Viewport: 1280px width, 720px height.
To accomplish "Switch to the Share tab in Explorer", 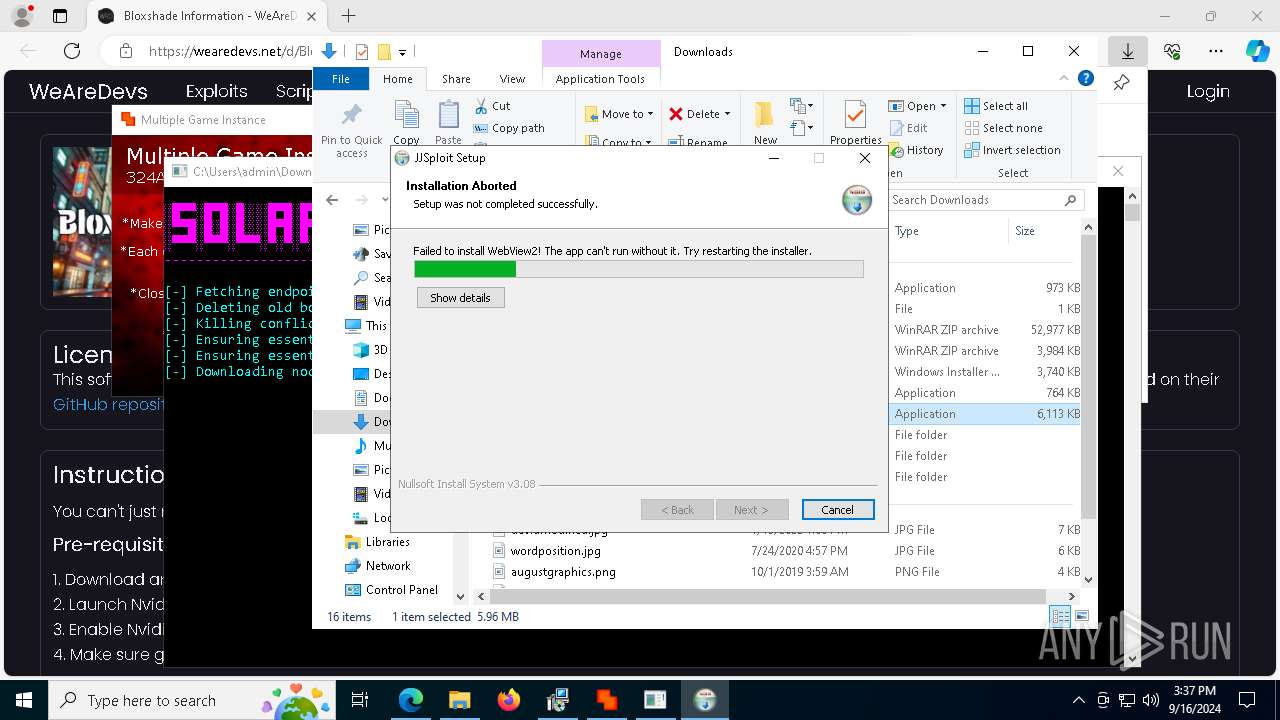I will (456, 79).
